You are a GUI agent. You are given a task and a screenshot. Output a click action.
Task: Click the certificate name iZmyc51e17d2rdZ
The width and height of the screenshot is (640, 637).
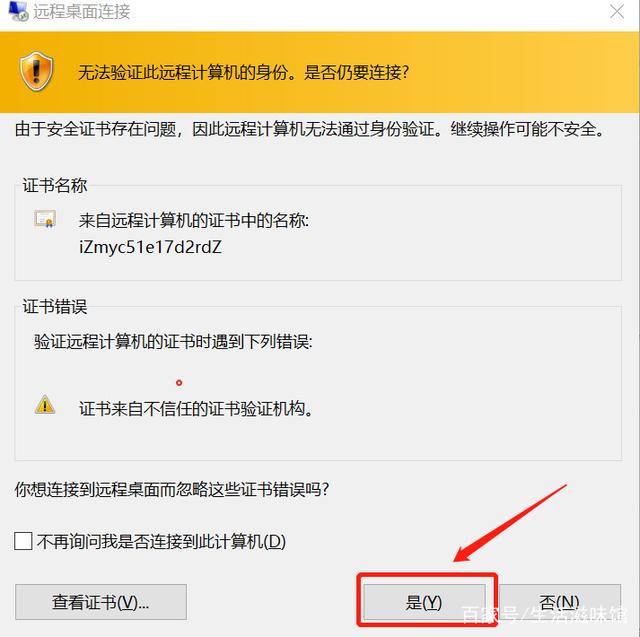click(150, 247)
